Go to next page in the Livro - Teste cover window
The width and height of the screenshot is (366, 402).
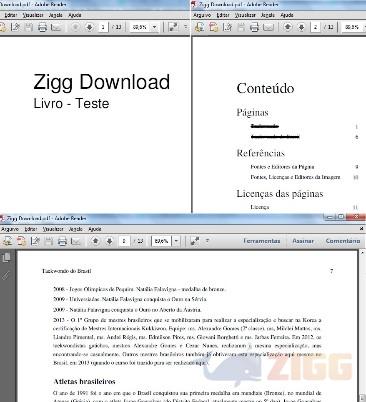(89, 27)
